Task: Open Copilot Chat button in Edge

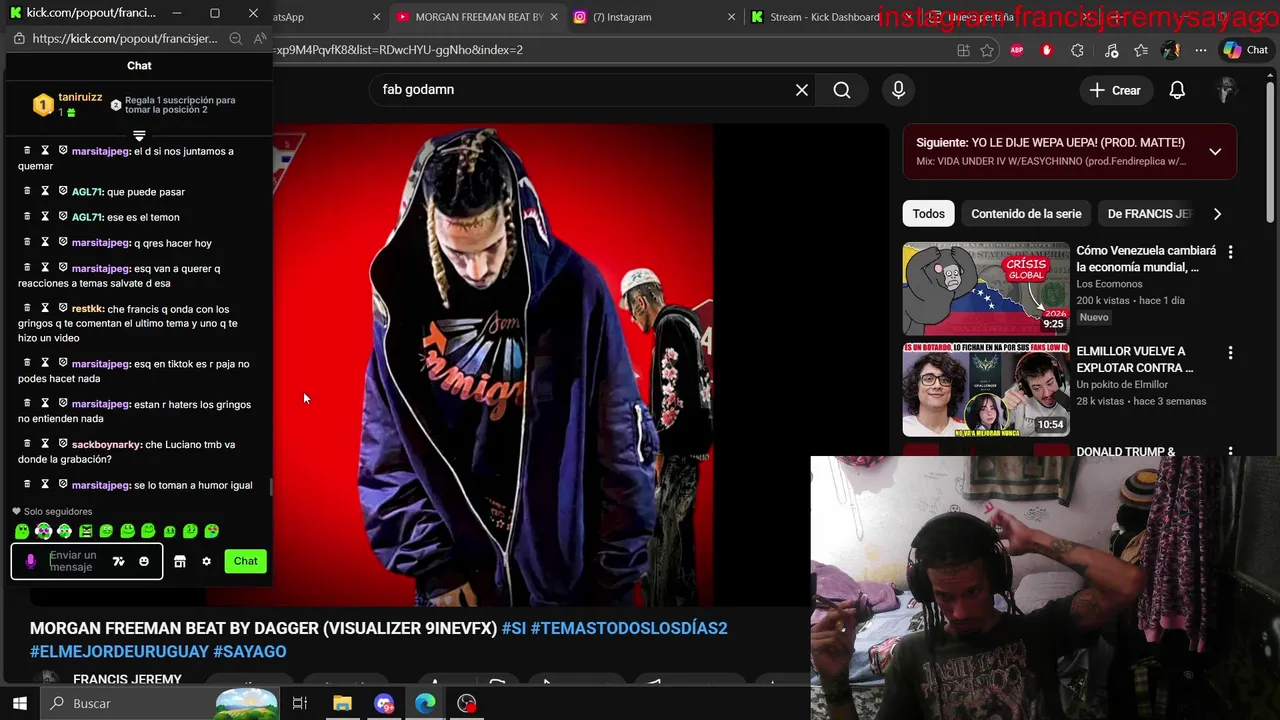Action: click(x=1246, y=50)
